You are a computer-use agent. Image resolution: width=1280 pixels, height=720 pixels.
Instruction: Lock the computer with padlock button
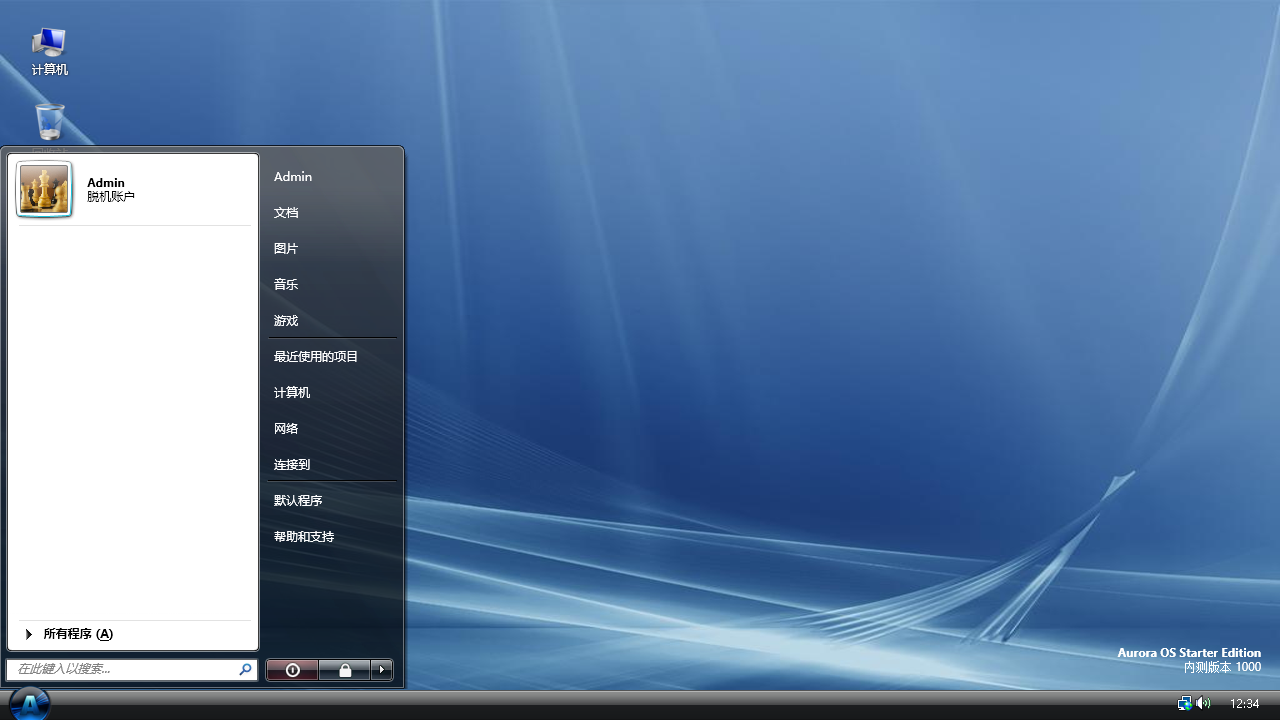click(x=345, y=670)
